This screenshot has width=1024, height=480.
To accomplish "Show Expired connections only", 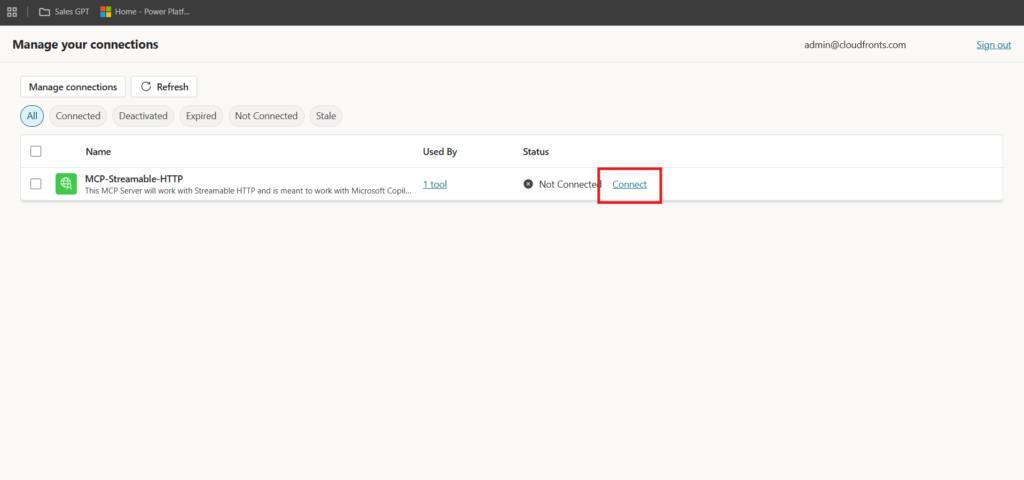I will pos(201,116).
